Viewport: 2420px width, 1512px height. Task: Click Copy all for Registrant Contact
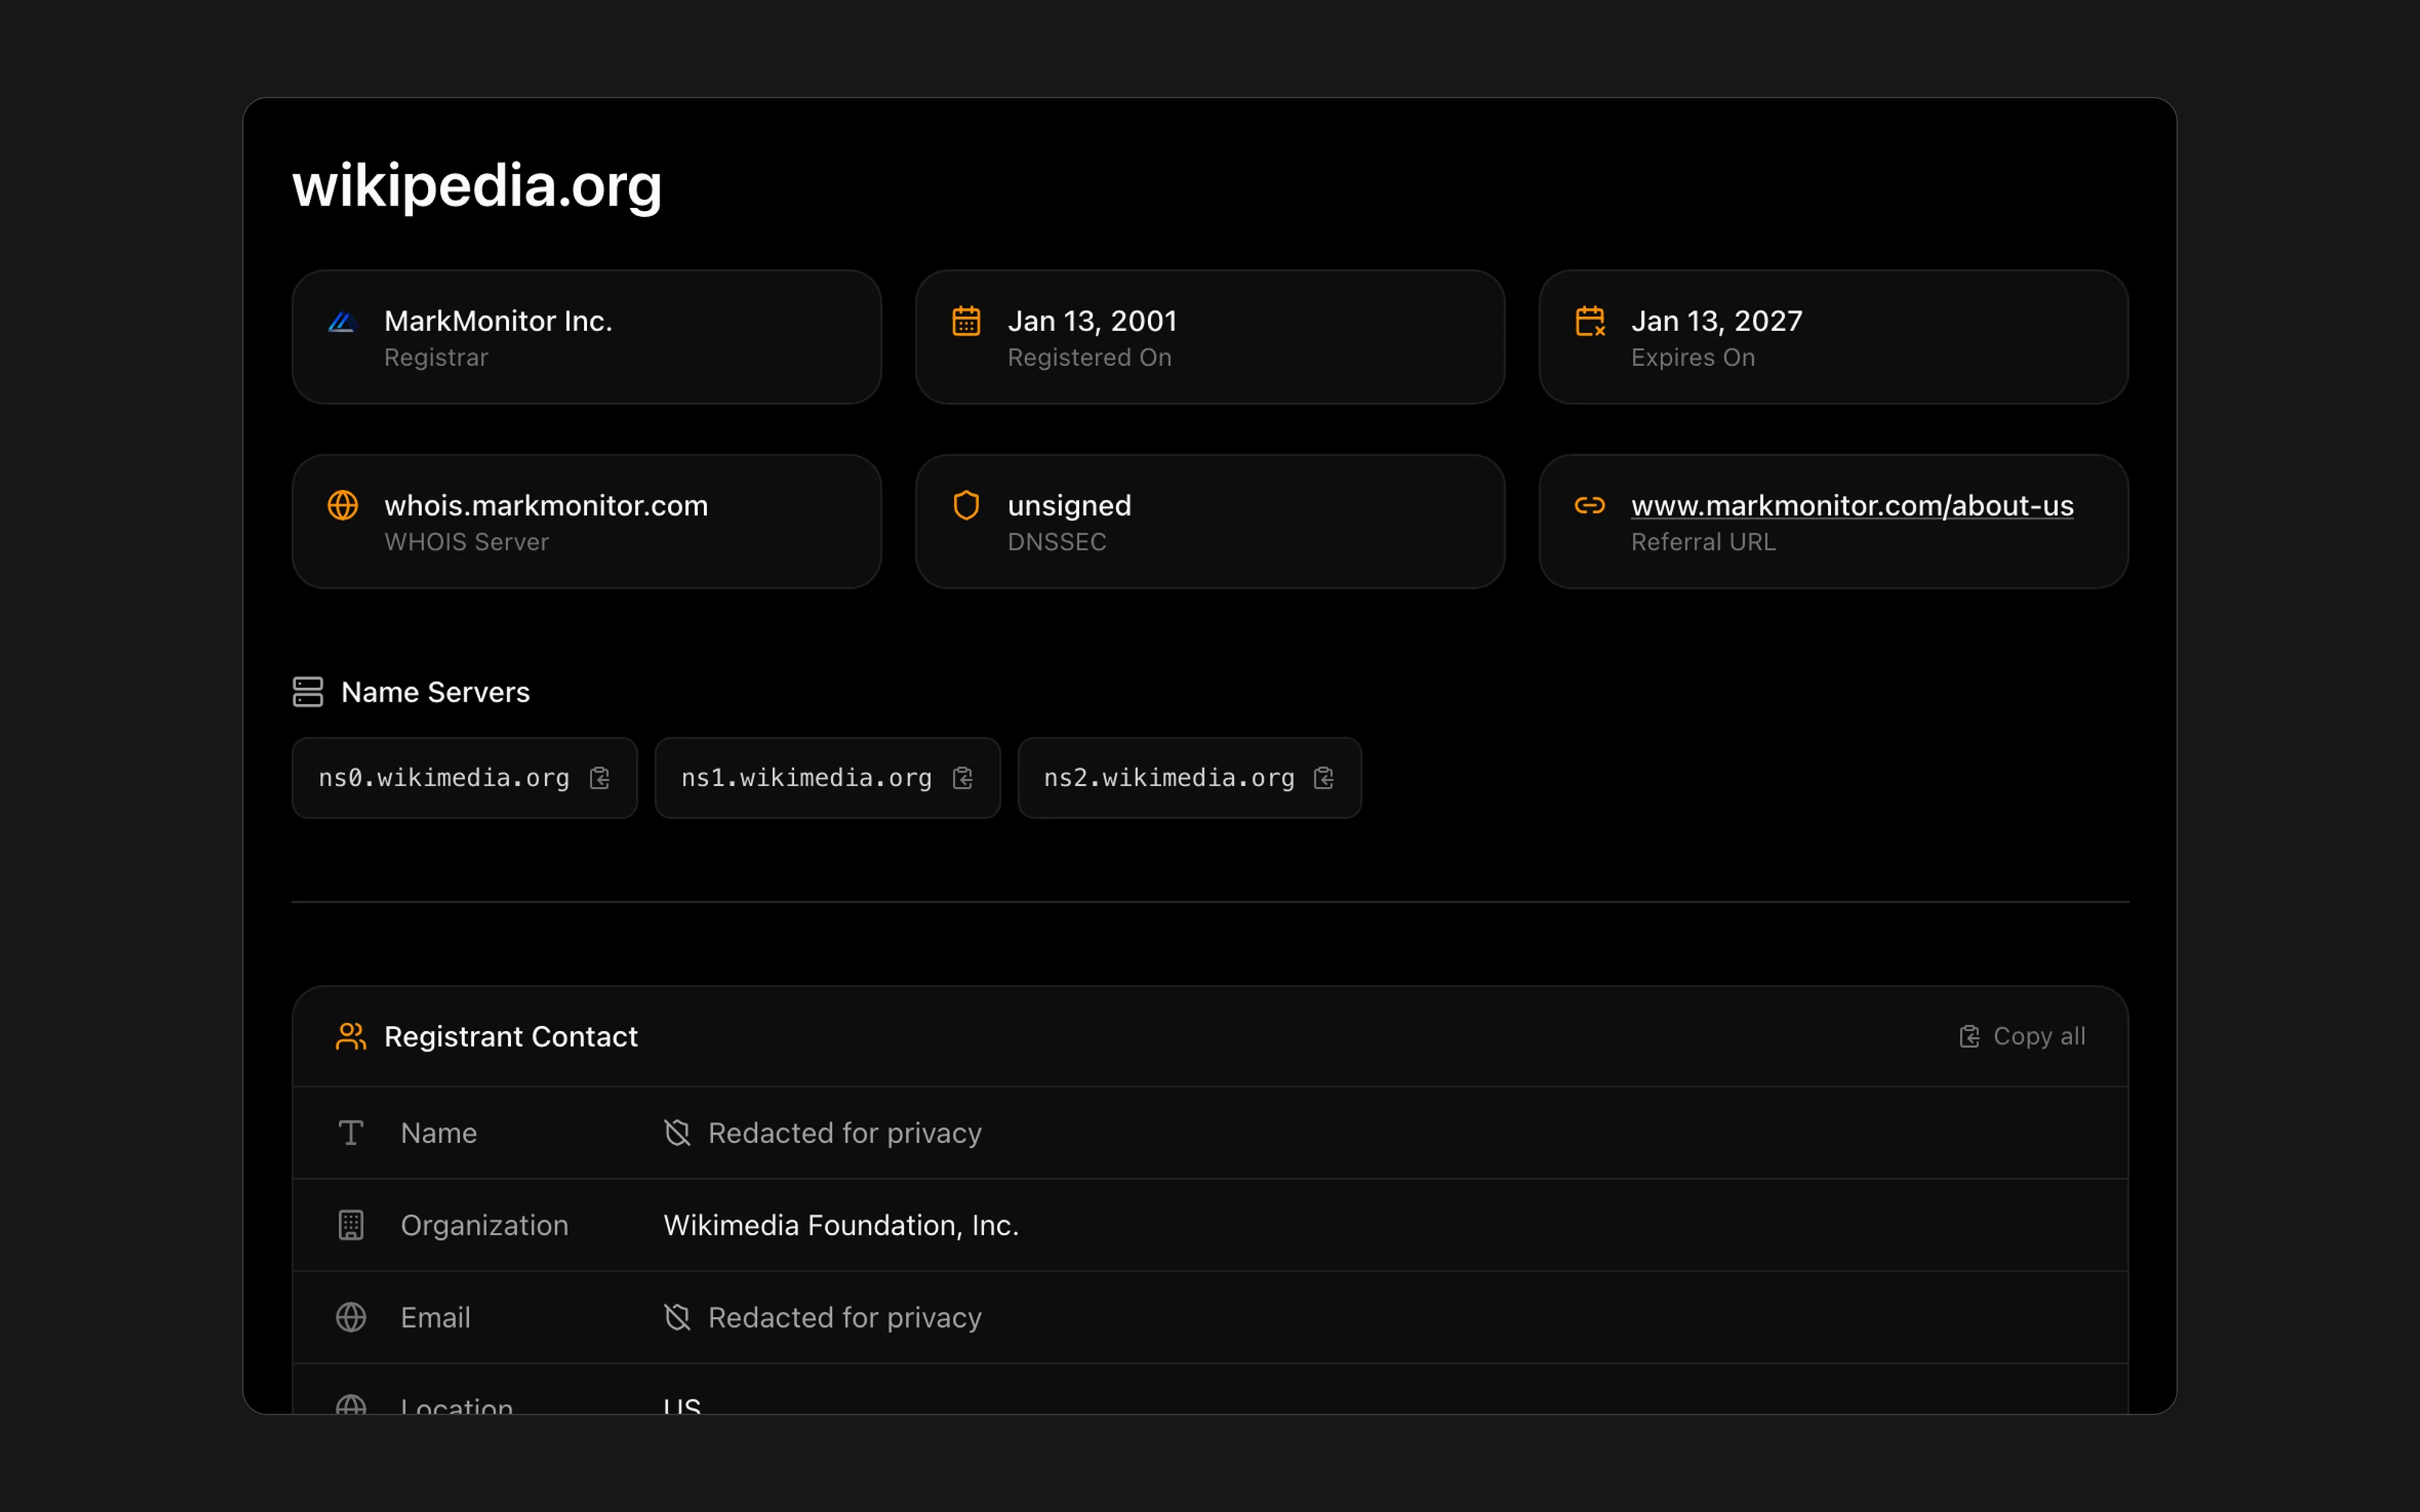tap(2022, 1036)
